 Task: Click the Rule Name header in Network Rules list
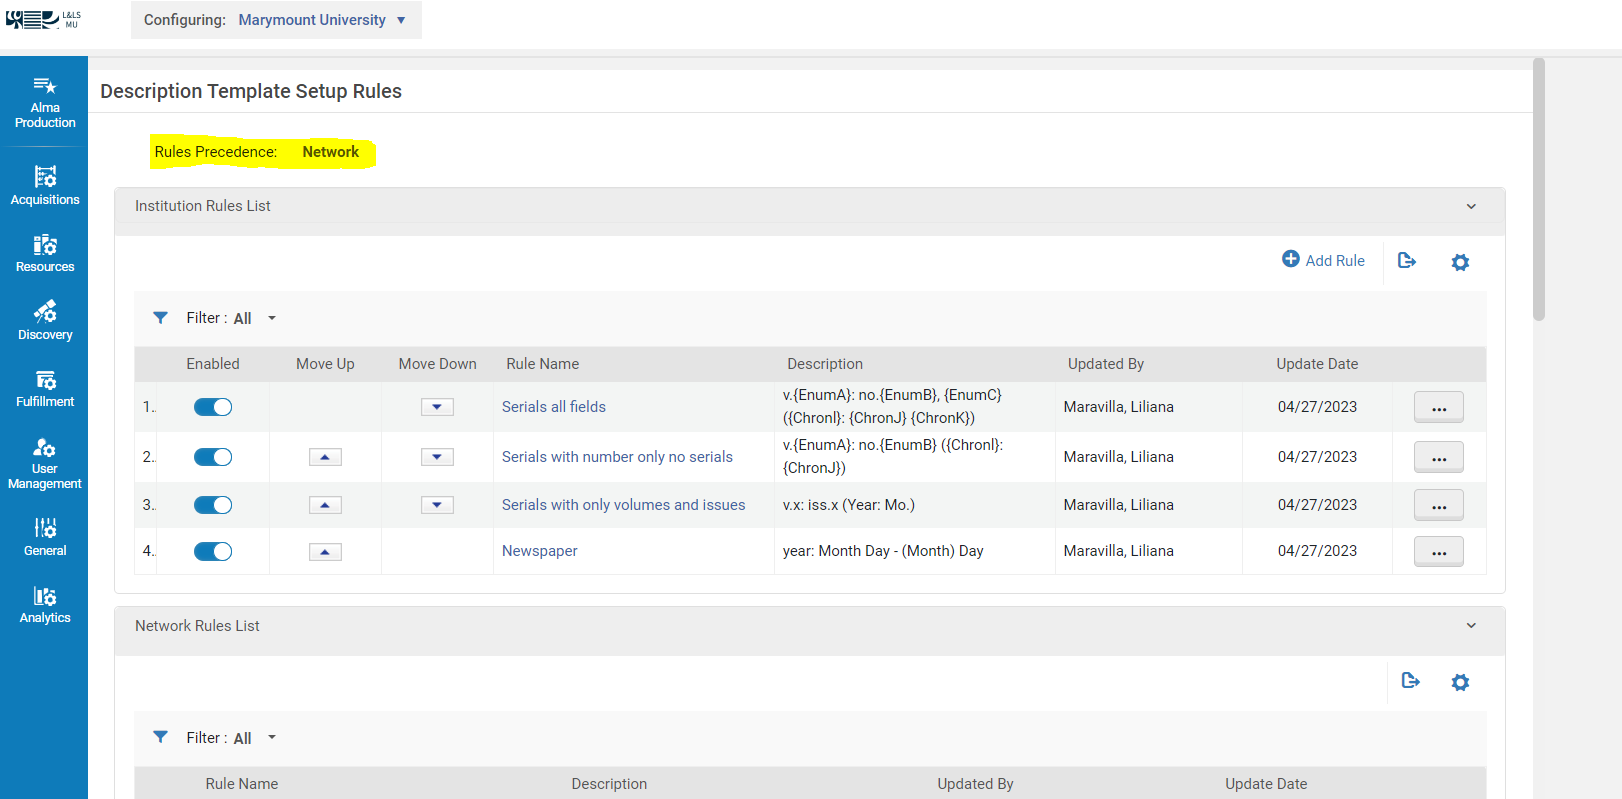[241, 784]
